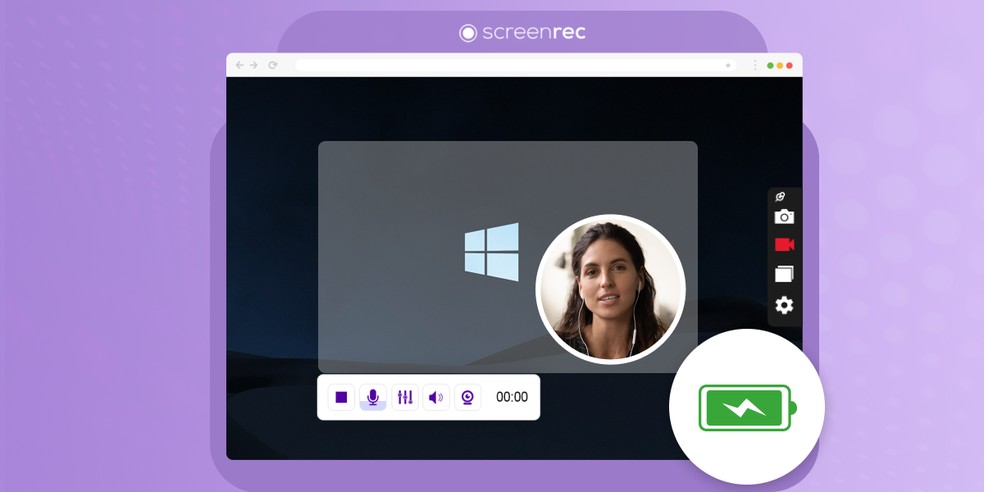
Task: Open the gallery stacked windows icon
Action: [x=784, y=274]
